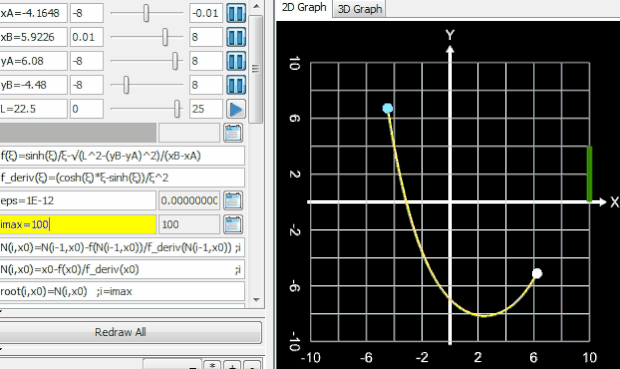This screenshot has width=620, height=369.
Task: Edit the xB=5.9226 value field
Action: [x=33, y=37]
